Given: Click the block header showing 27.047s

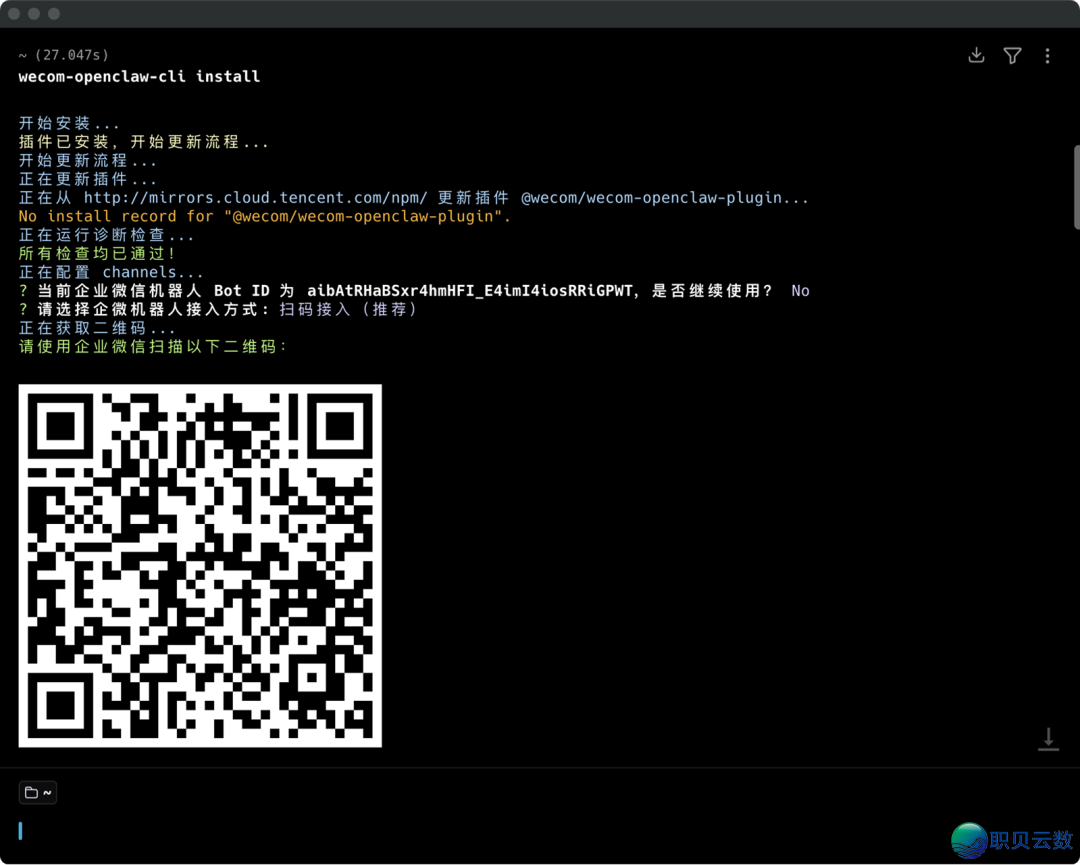Looking at the screenshot, I should (64, 55).
